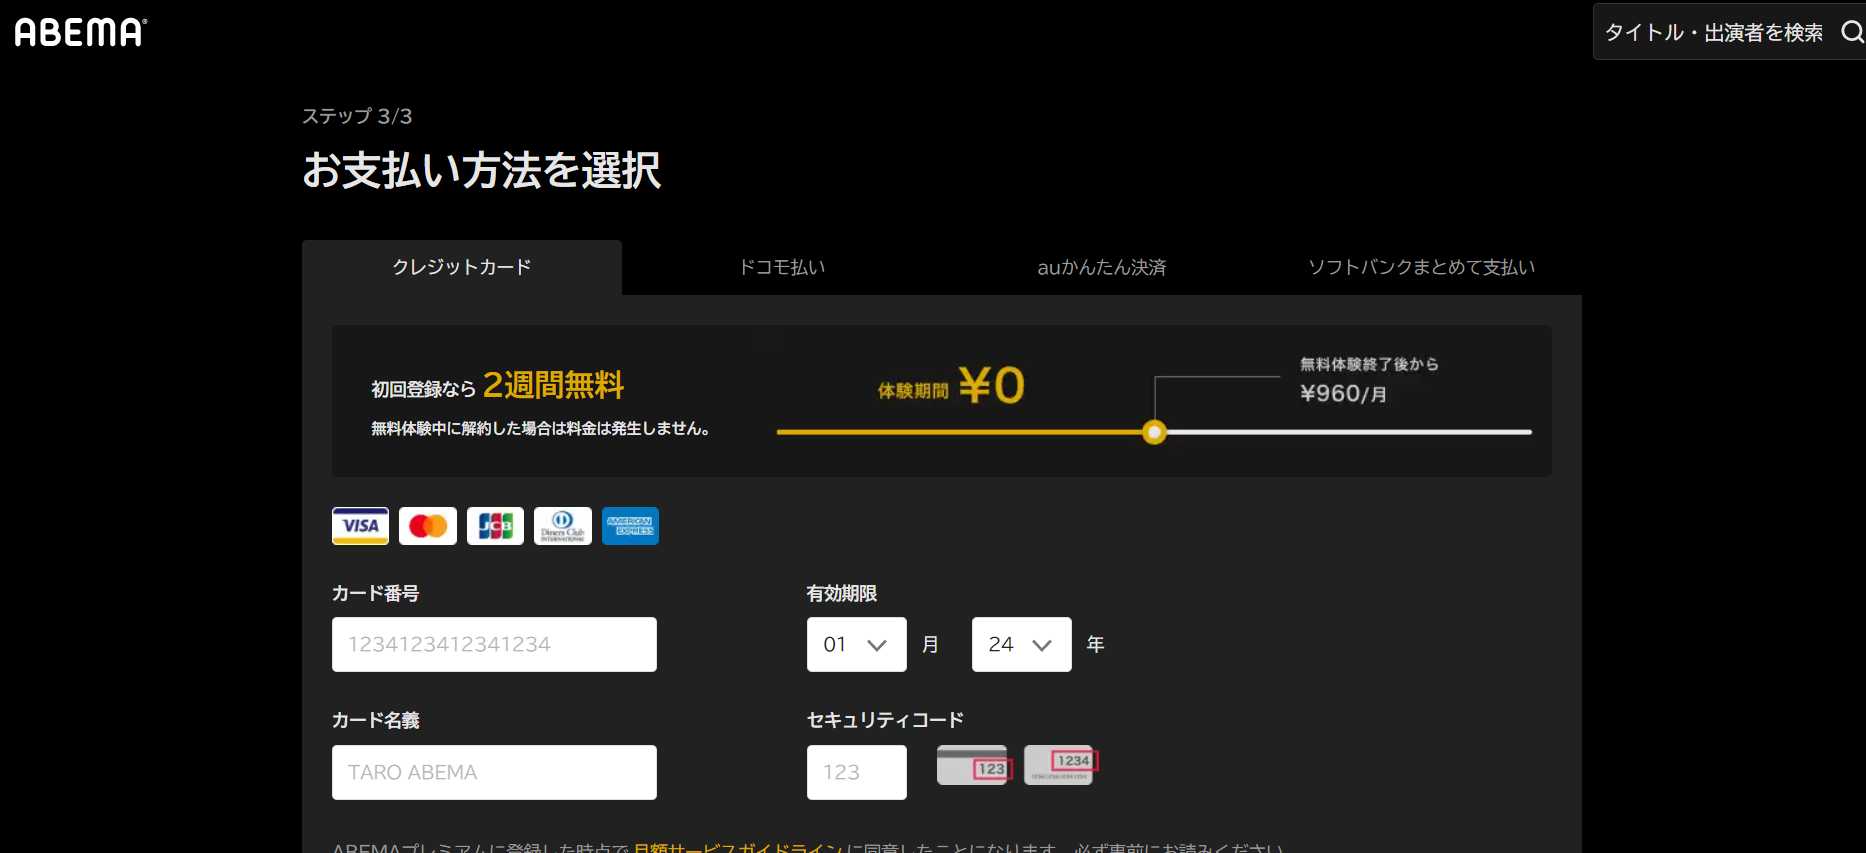Click the ステップ 3/3 text
The width and height of the screenshot is (1866, 853).
(x=357, y=116)
